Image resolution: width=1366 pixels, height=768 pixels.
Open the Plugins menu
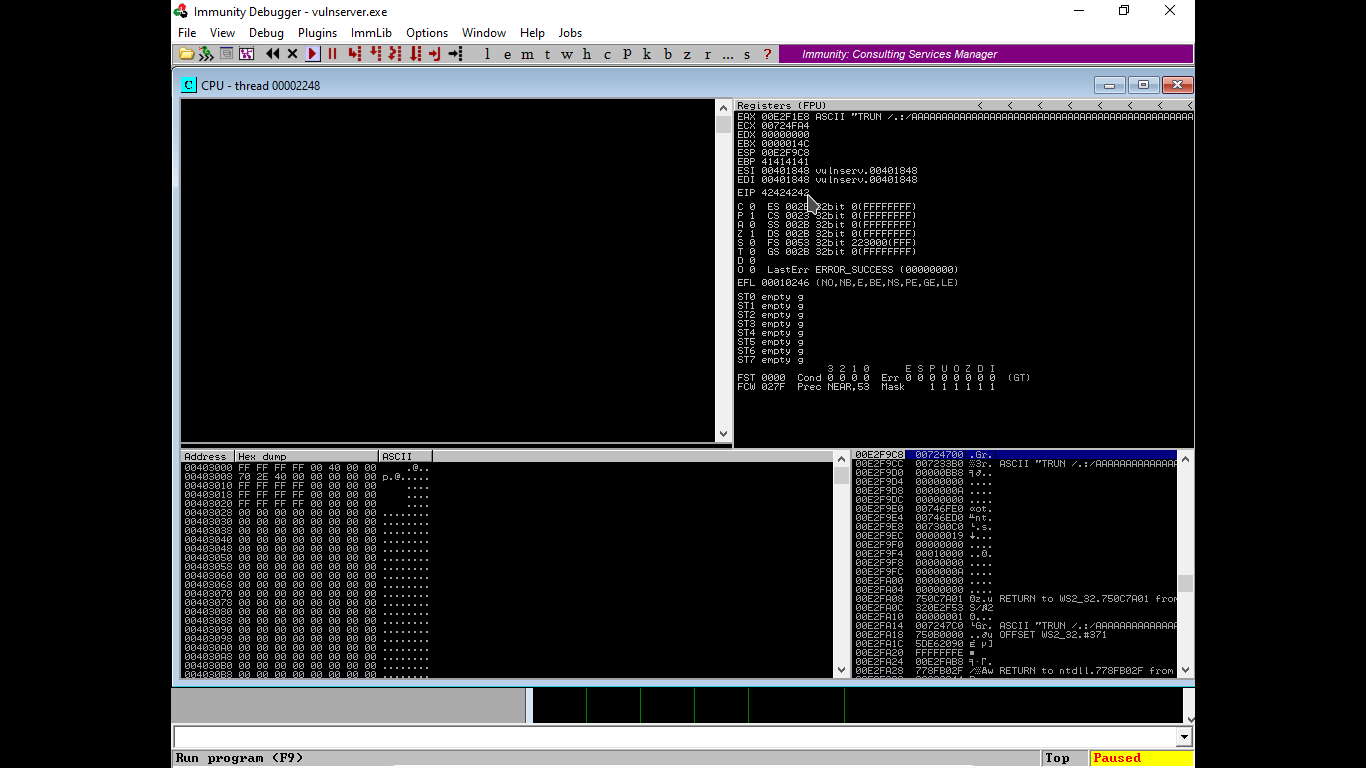pos(317,33)
